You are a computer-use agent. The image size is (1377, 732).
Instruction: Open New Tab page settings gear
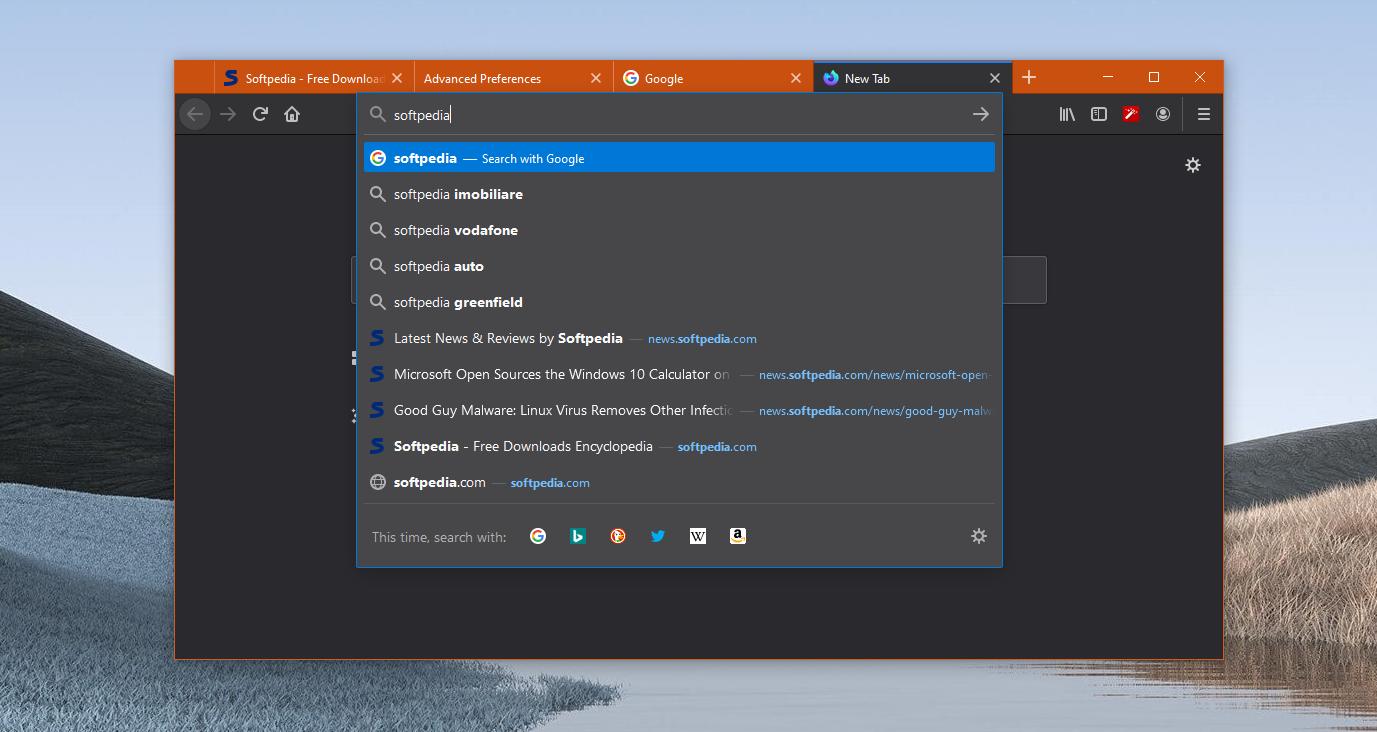point(1193,165)
